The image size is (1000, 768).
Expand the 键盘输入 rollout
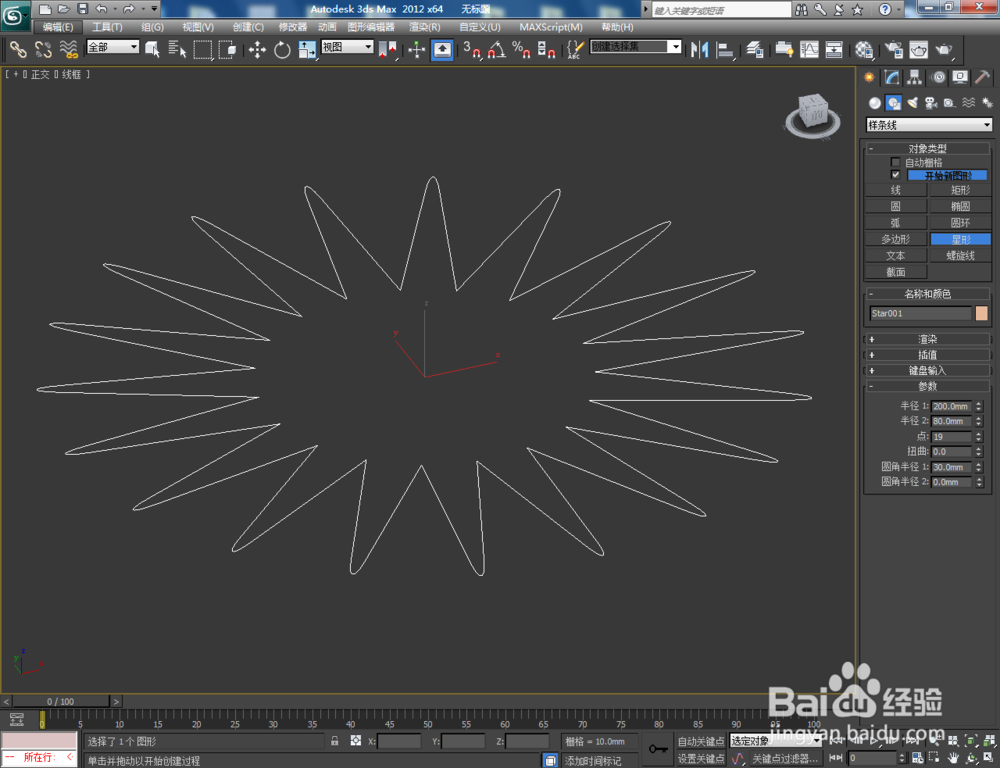tap(928, 370)
